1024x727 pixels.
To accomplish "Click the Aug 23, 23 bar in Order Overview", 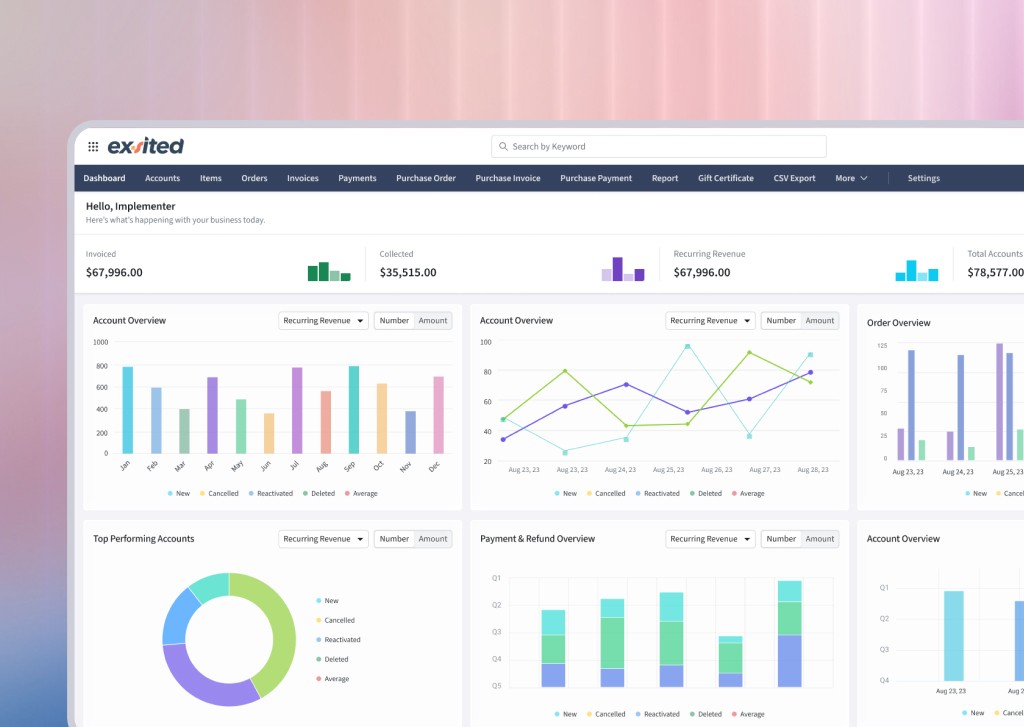I will click(x=911, y=405).
